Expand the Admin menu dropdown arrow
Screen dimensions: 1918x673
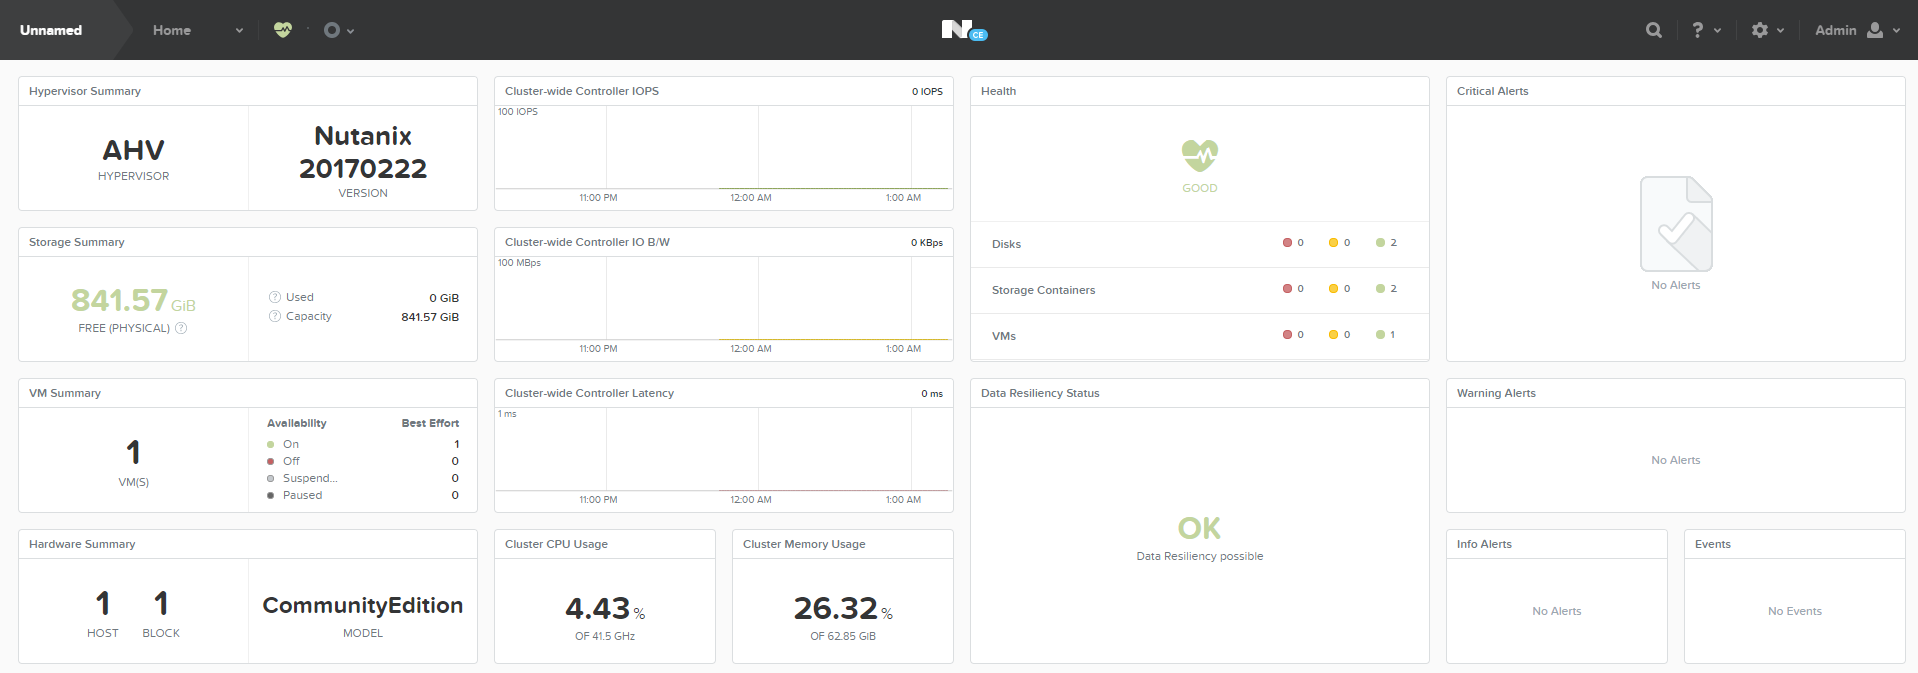point(1896,31)
